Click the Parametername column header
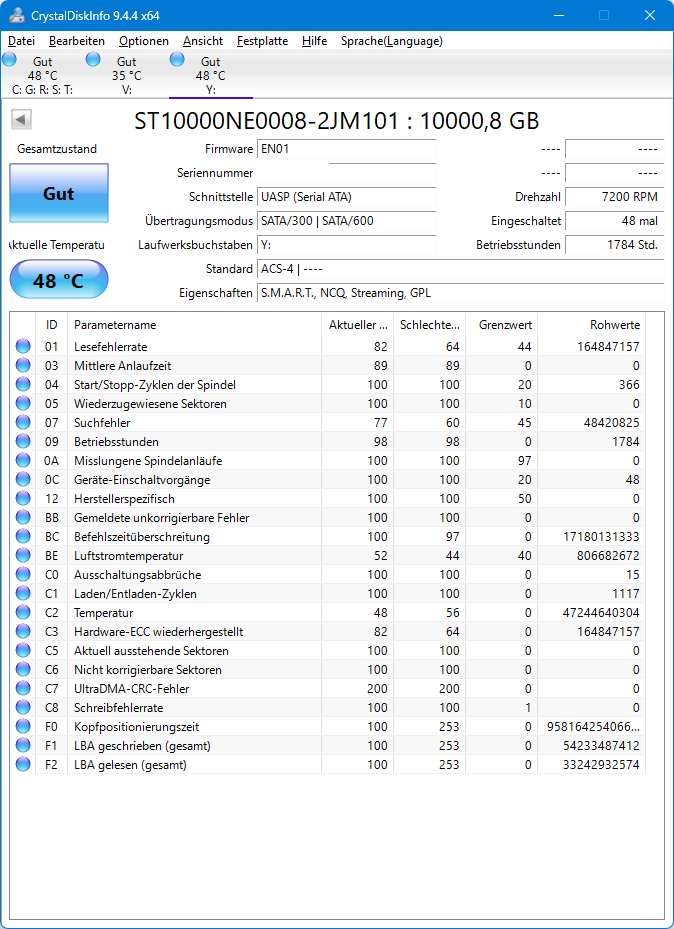 click(x=194, y=325)
